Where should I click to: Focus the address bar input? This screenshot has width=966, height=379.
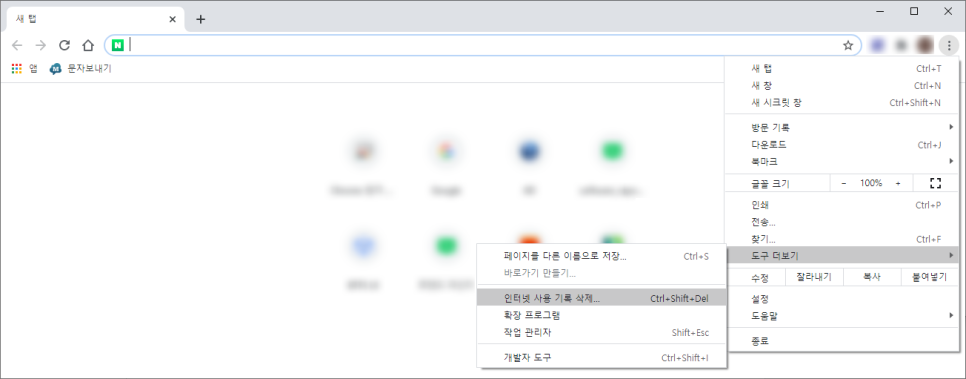483,45
